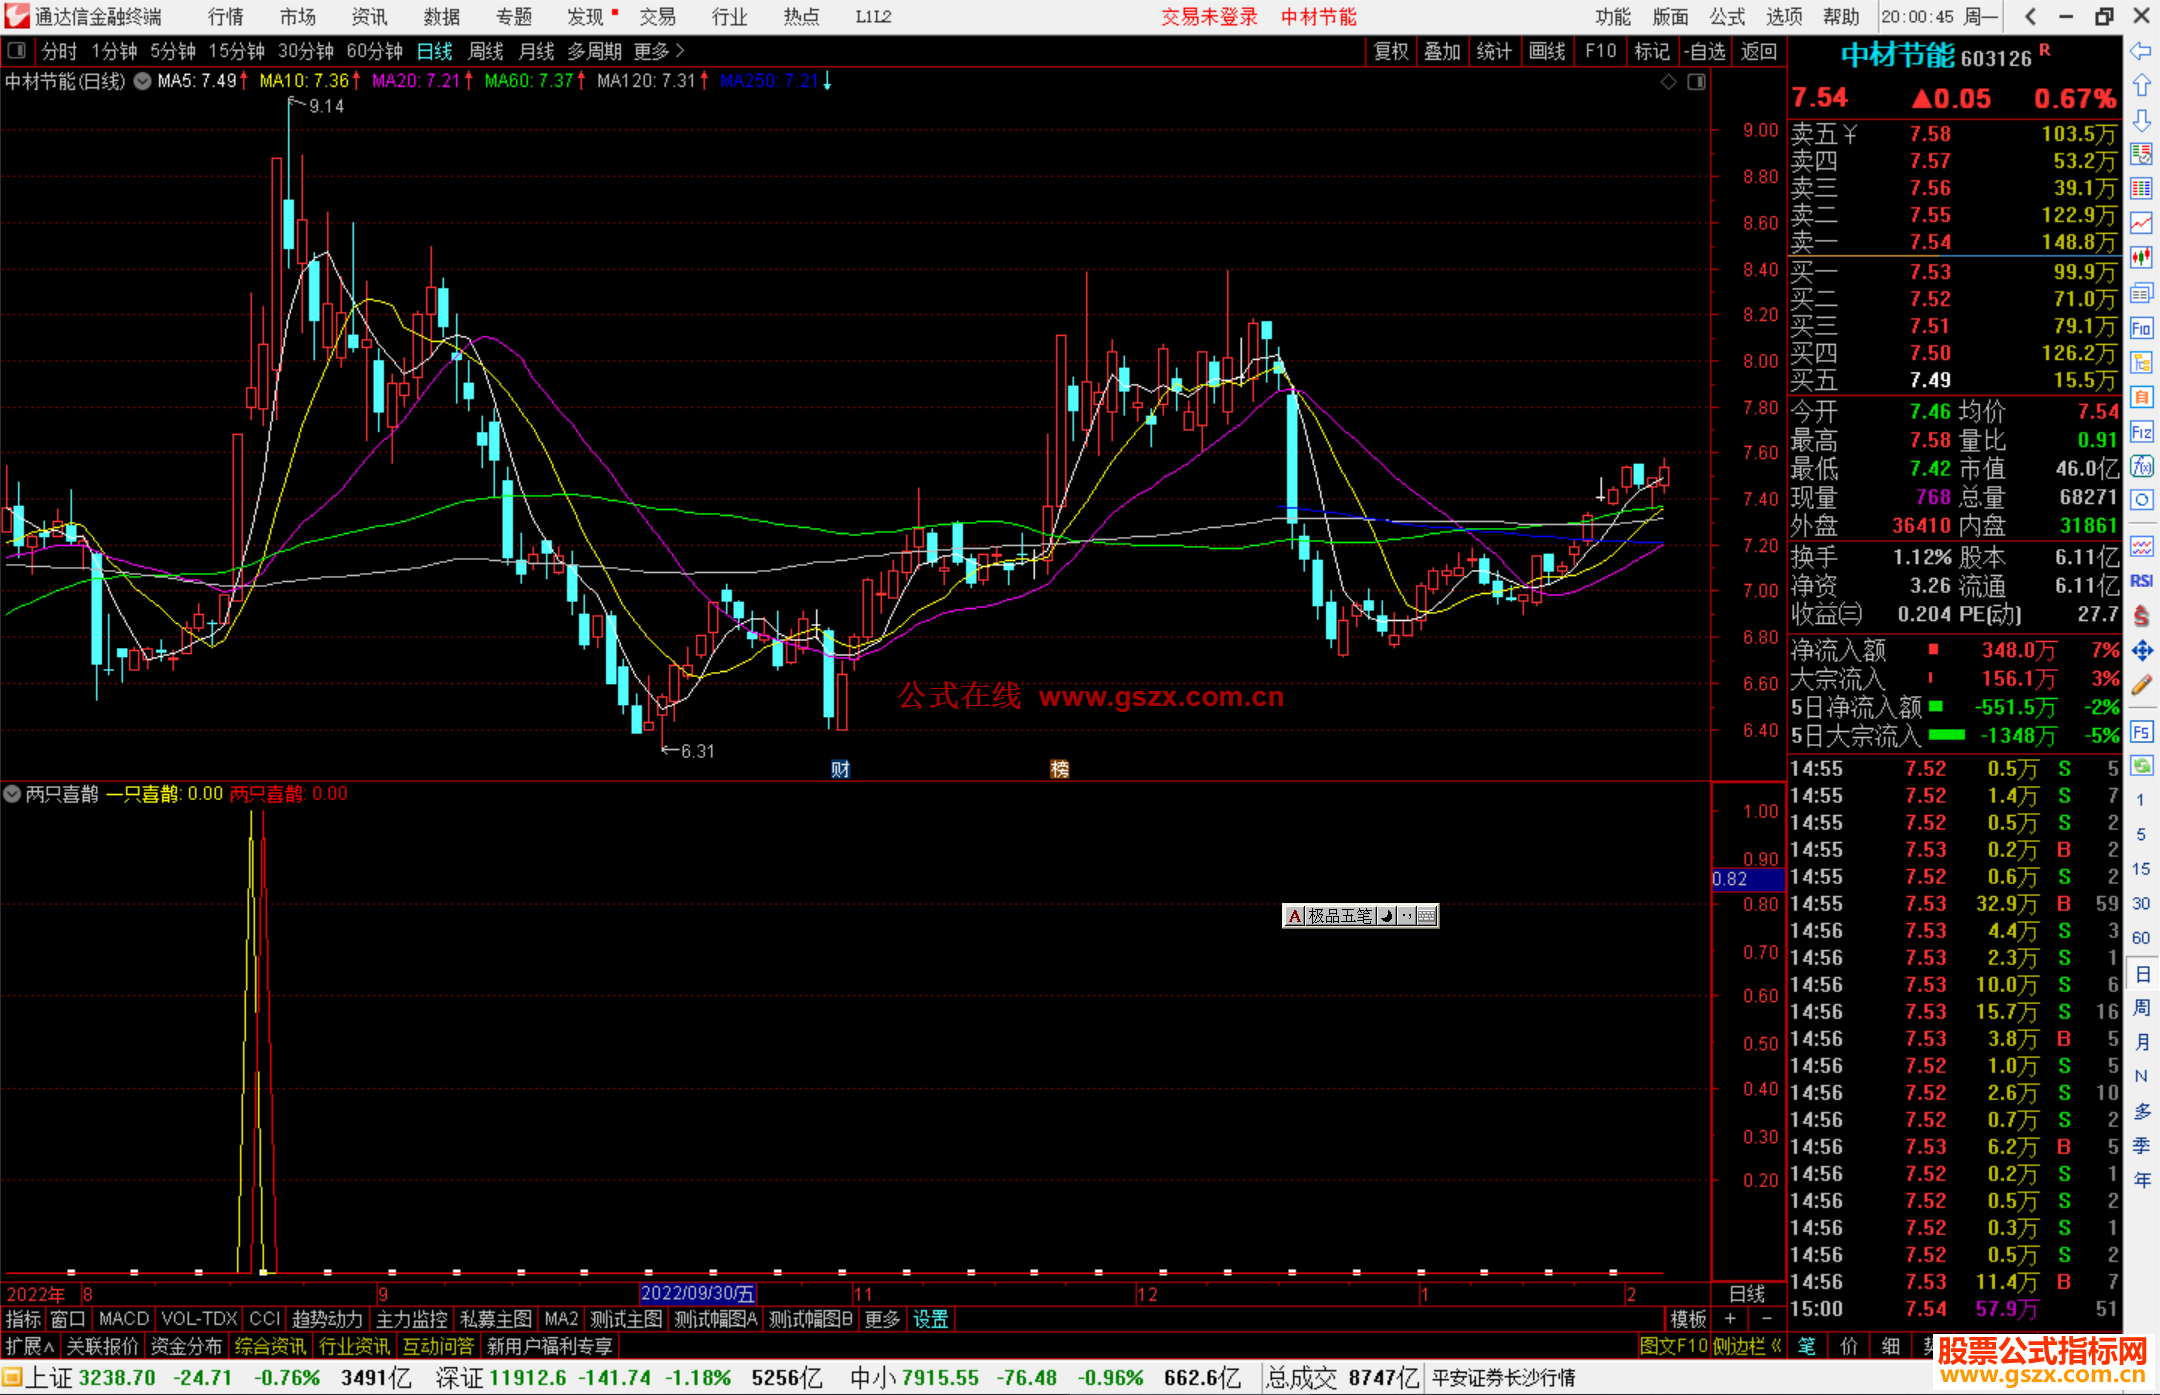Click the 2022/09/30 date marker on timeline

point(697,1293)
